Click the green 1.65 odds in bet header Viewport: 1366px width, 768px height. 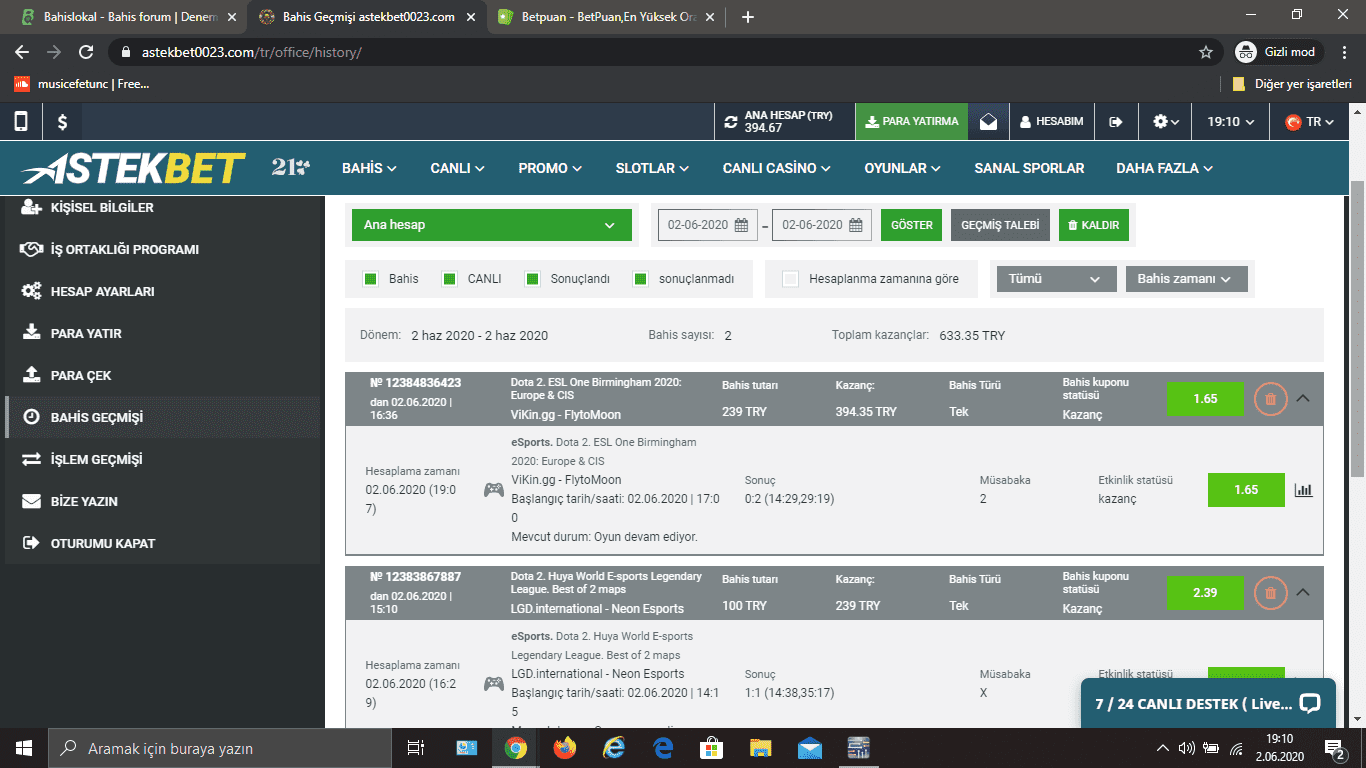click(x=1205, y=398)
